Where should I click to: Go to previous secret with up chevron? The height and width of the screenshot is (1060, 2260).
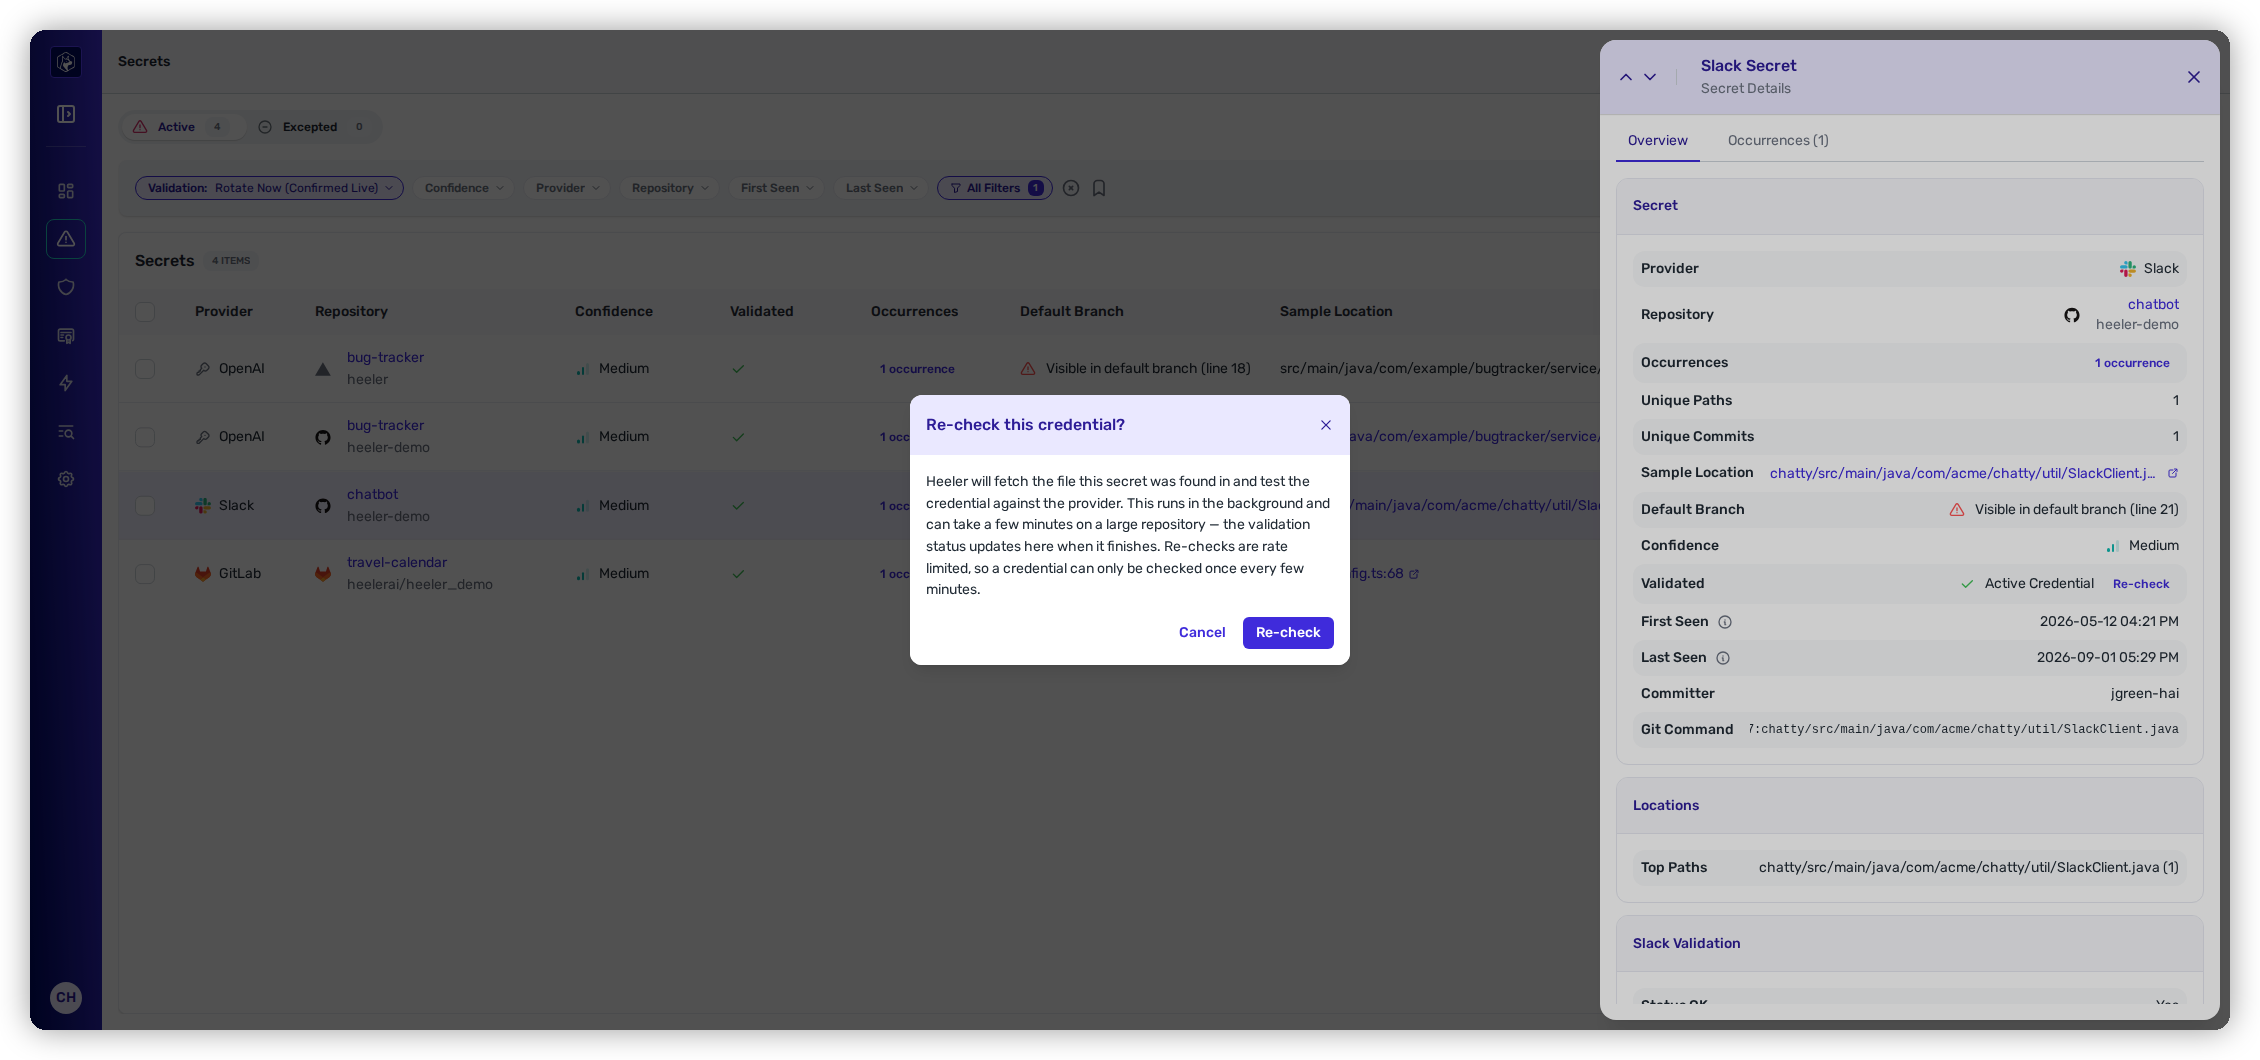coord(1626,77)
